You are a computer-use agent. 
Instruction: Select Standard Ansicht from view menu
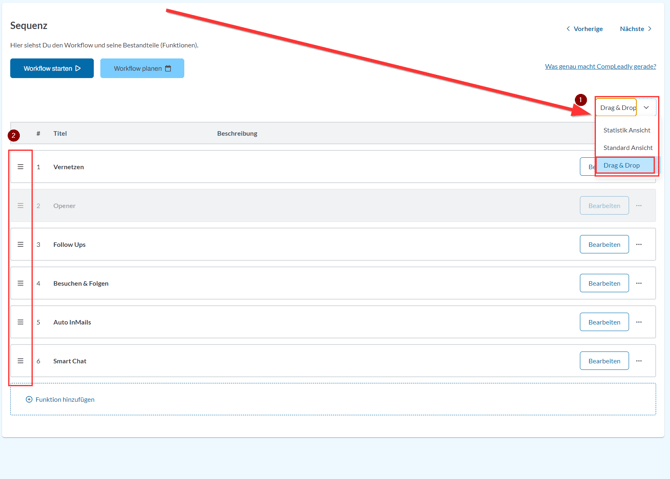627,148
